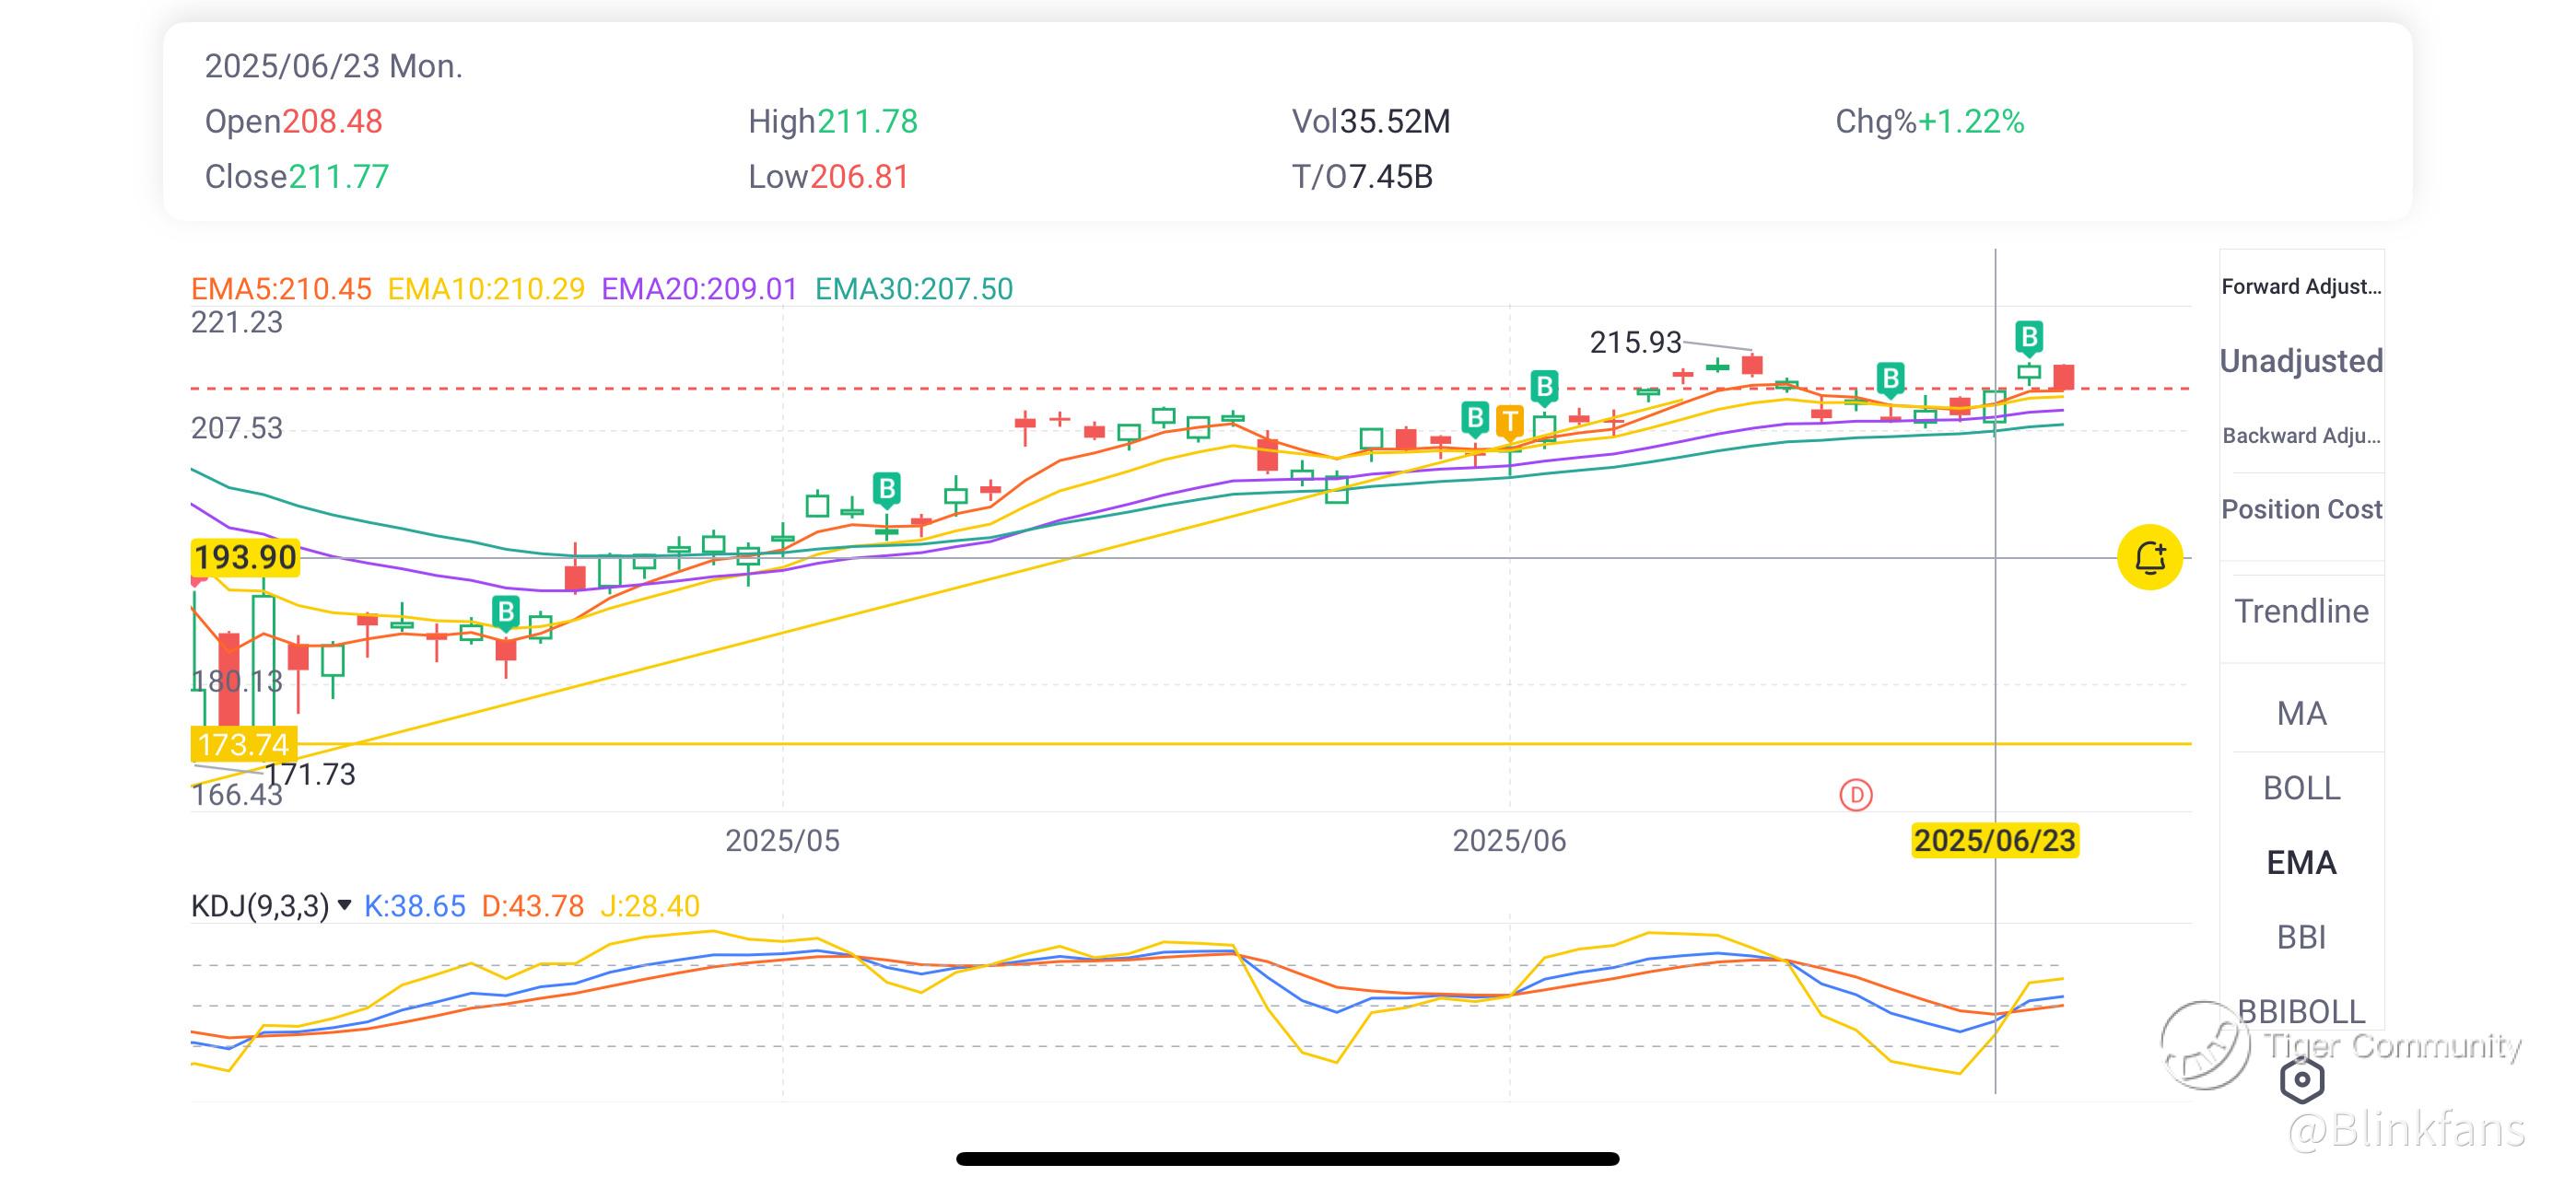The height and width of the screenshot is (1188, 2576).
Task: Tap the Tiger Community logo watermark
Action: (2205, 1045)
